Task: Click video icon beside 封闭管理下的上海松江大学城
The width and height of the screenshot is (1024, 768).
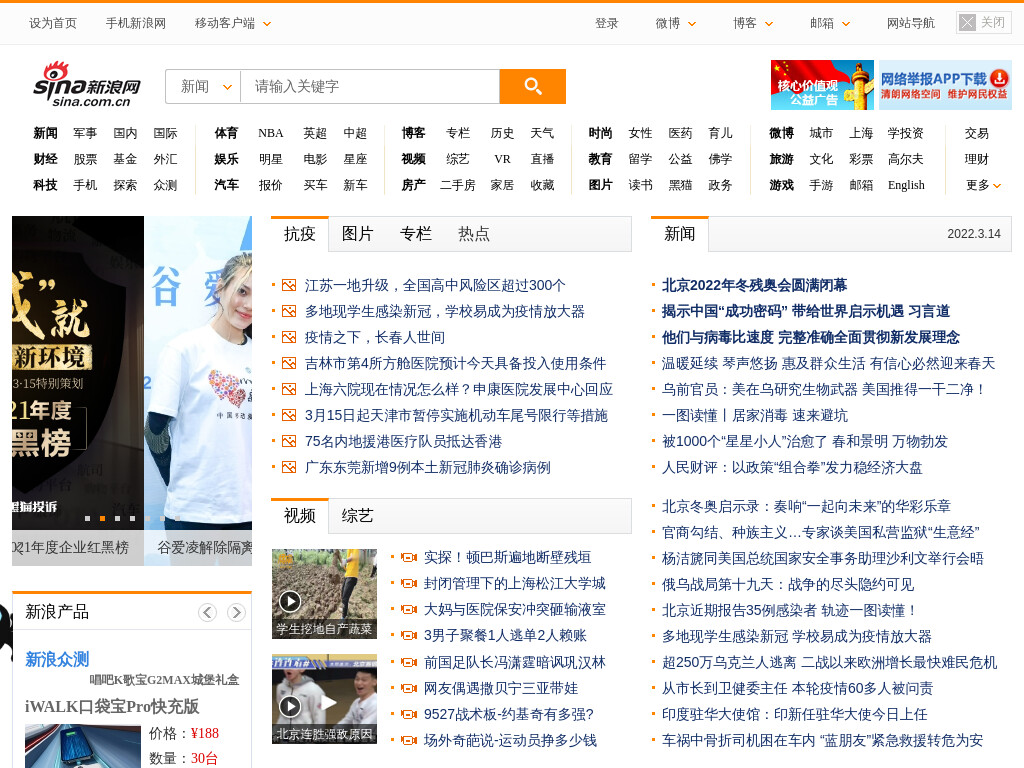Action: [x=409, y=584]
